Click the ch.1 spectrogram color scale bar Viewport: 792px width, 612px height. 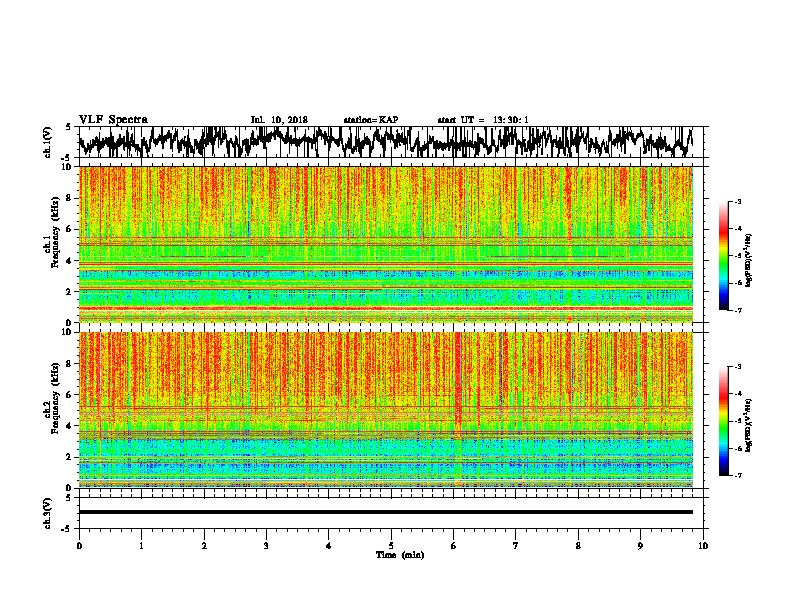[724, 256]
